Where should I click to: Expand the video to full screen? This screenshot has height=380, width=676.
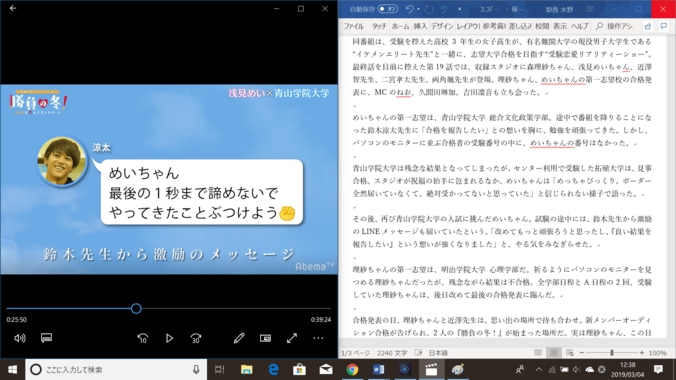coord(292,338)
